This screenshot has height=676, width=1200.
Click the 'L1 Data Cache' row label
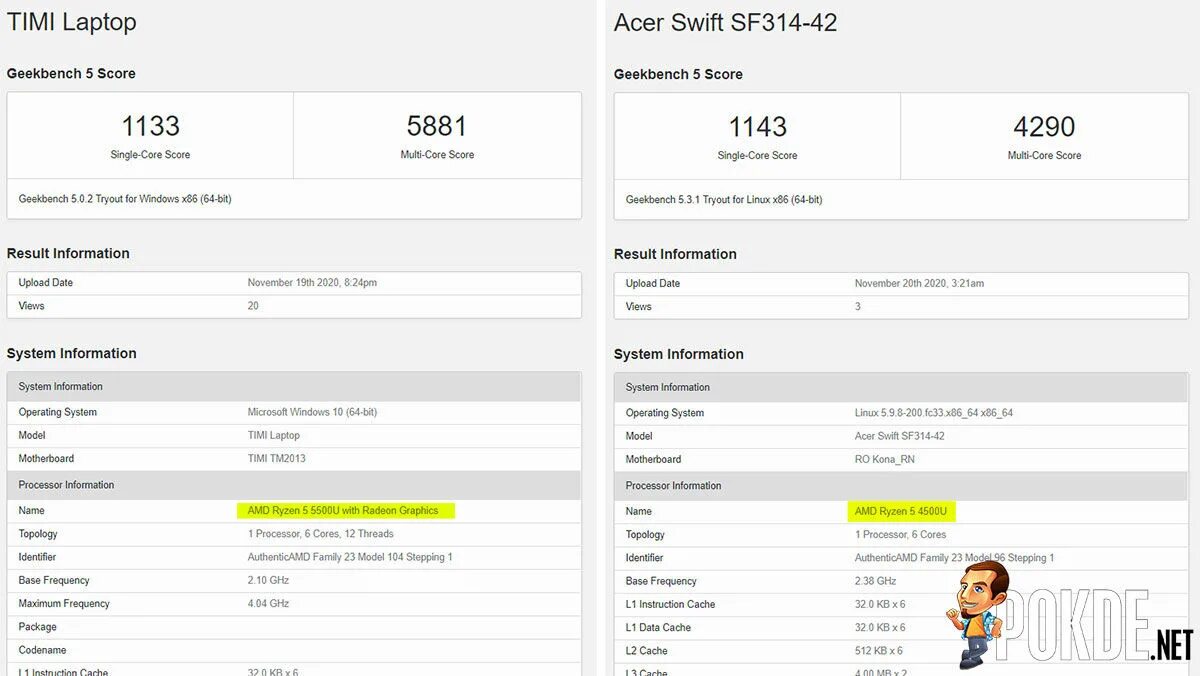[x=658, y=628]
